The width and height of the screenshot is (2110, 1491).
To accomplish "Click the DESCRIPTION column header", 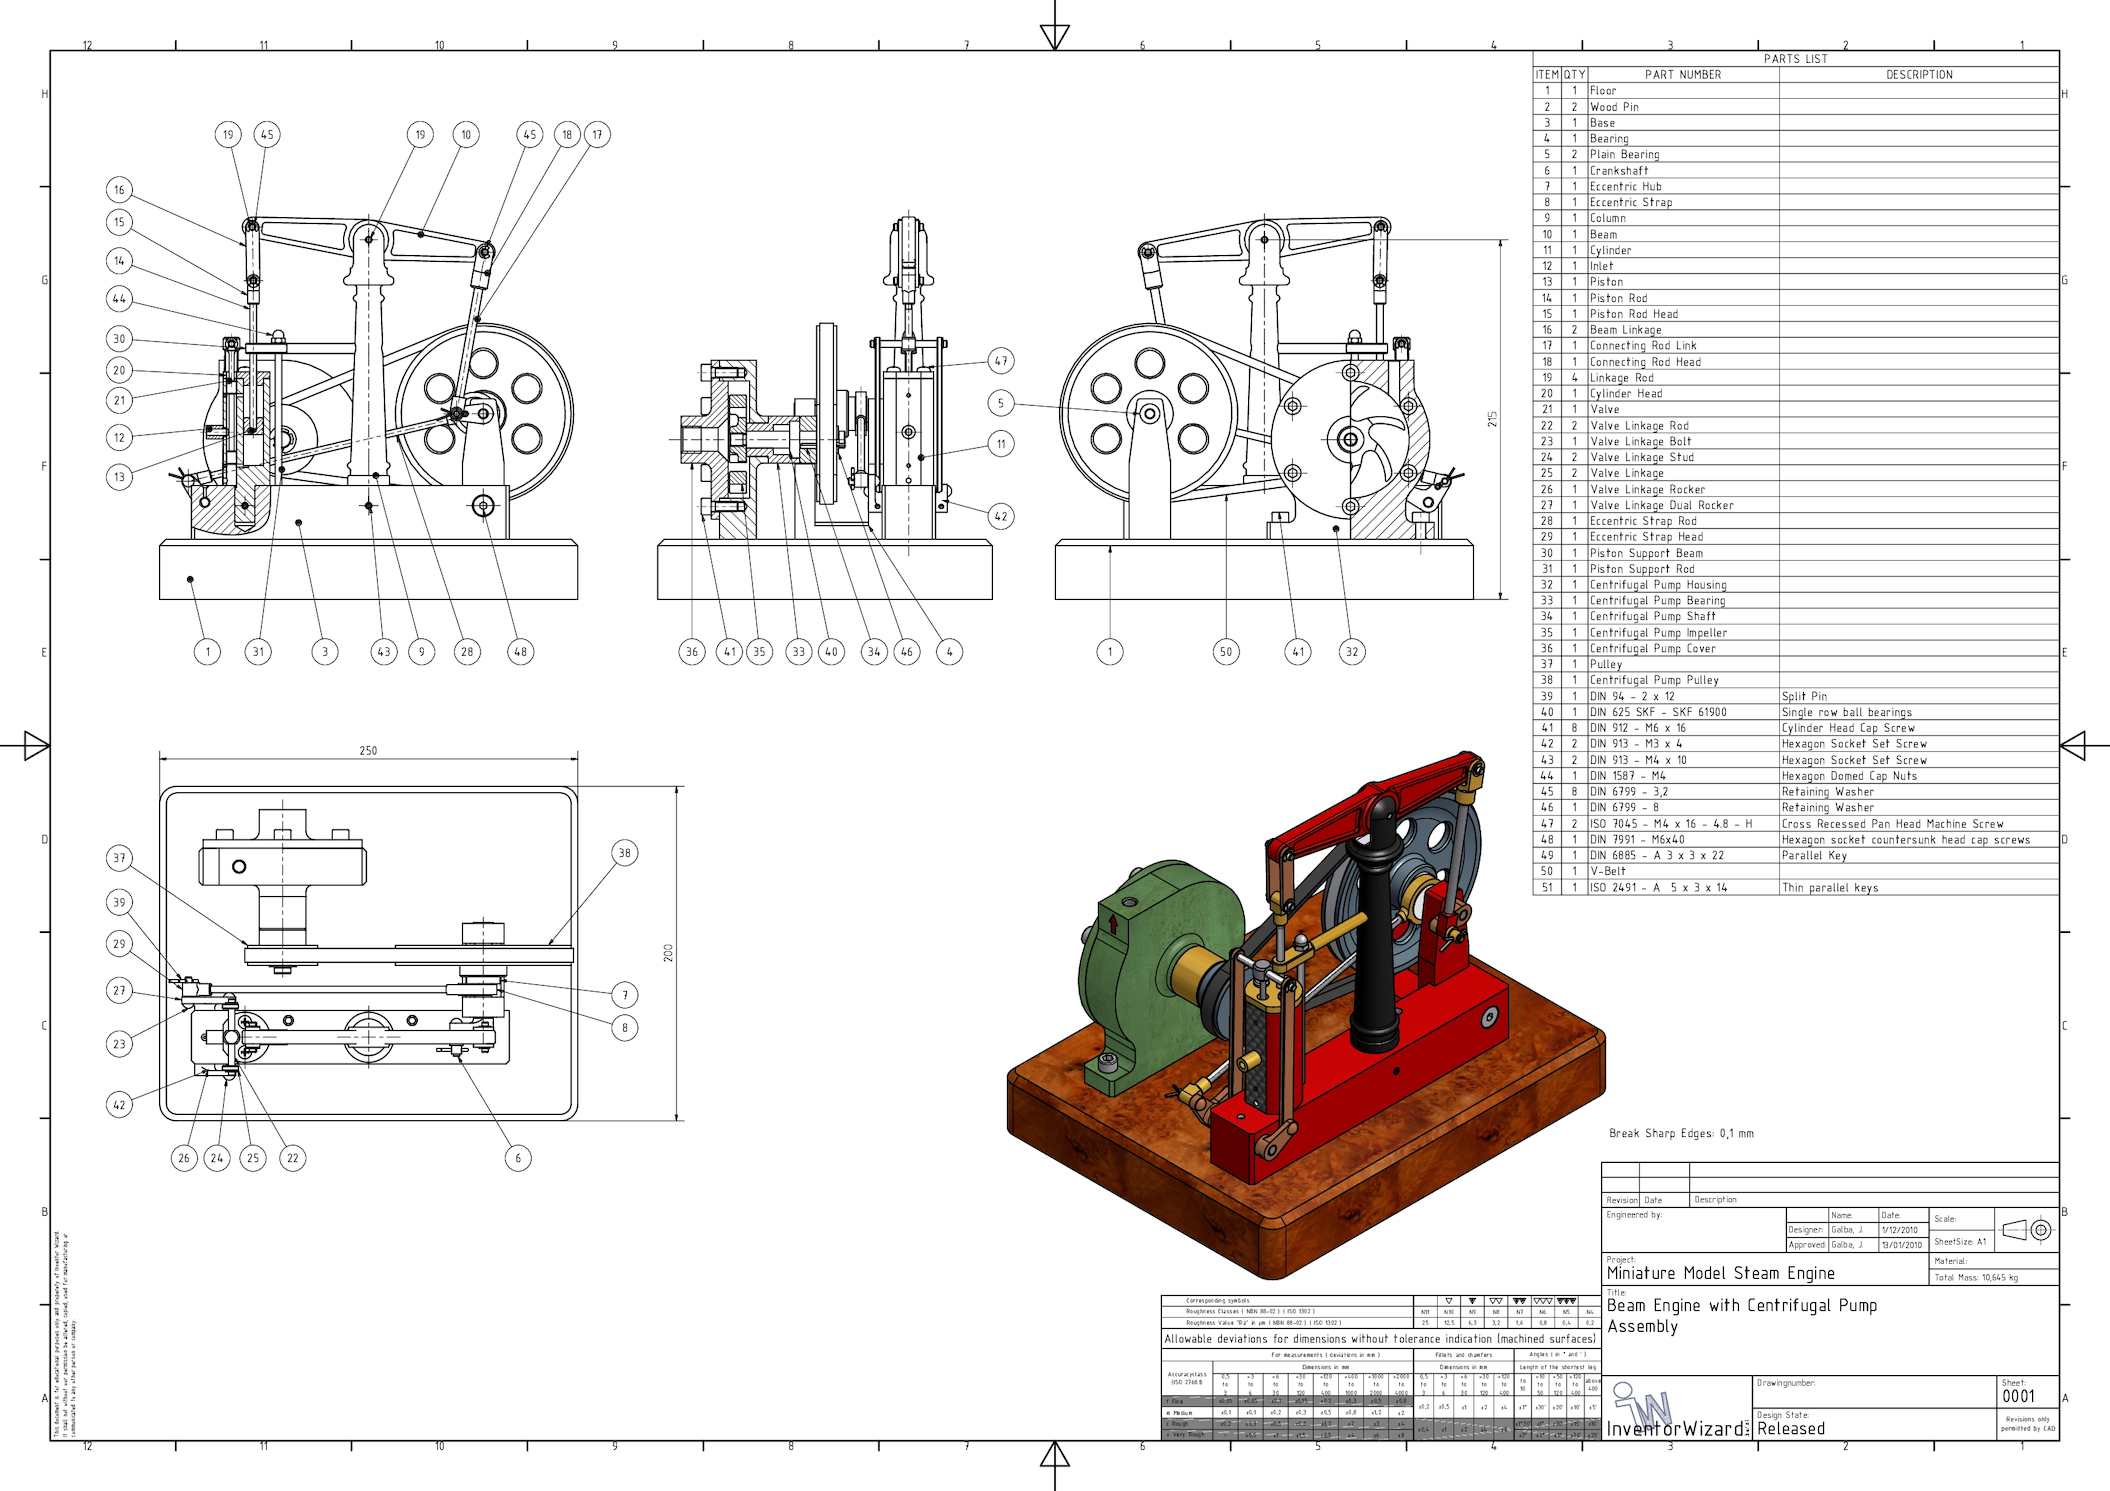I will (x=1918, y=75).
